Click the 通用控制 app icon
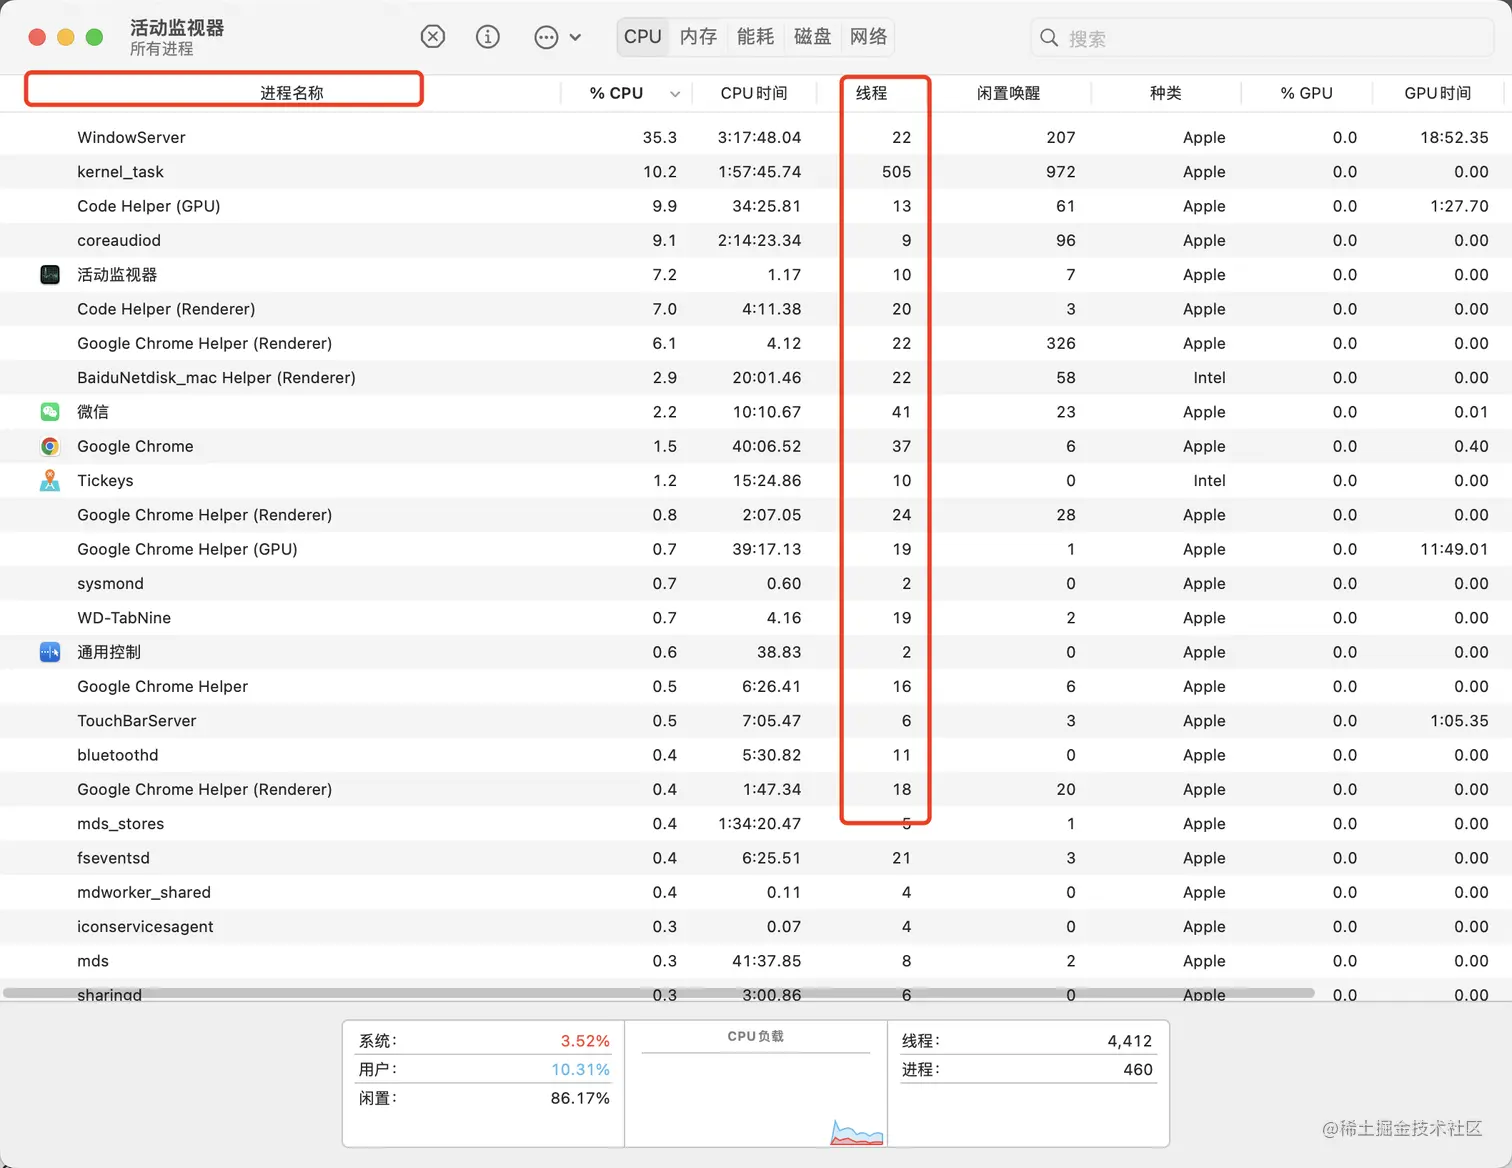Viewport: 1512px width, 1168px height. (x=50, y=652)
